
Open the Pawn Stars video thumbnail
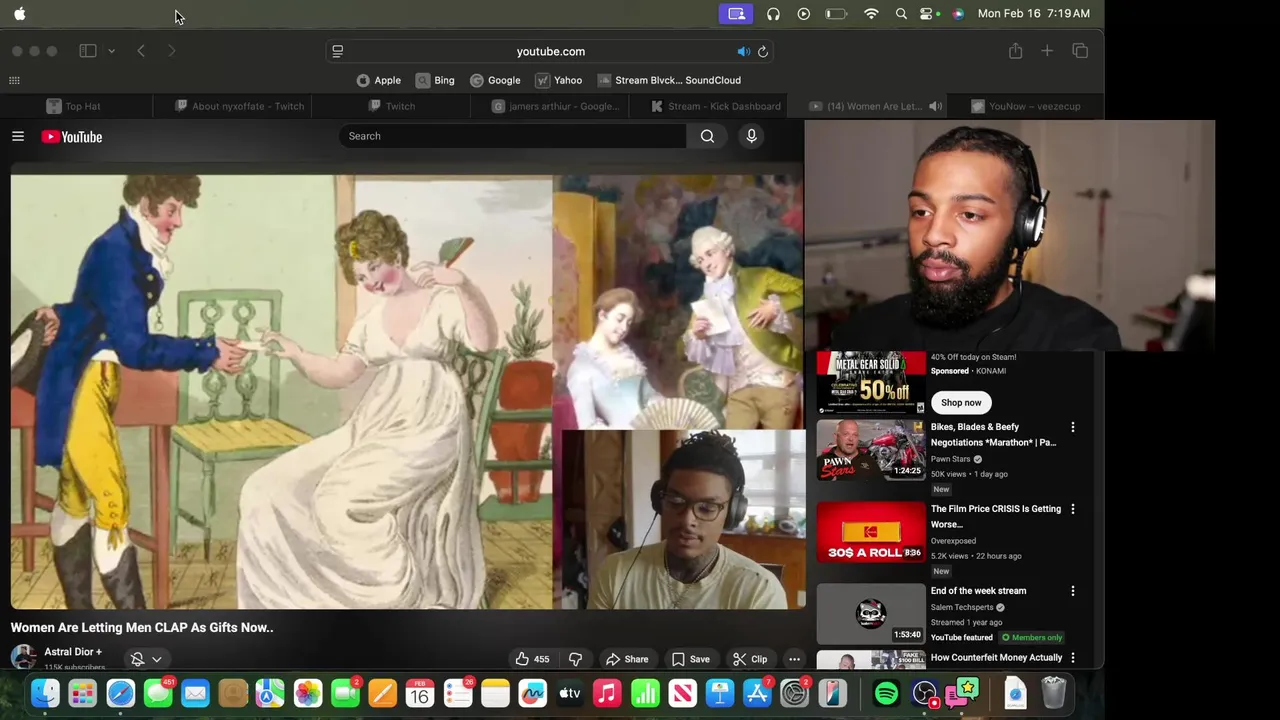871,450
